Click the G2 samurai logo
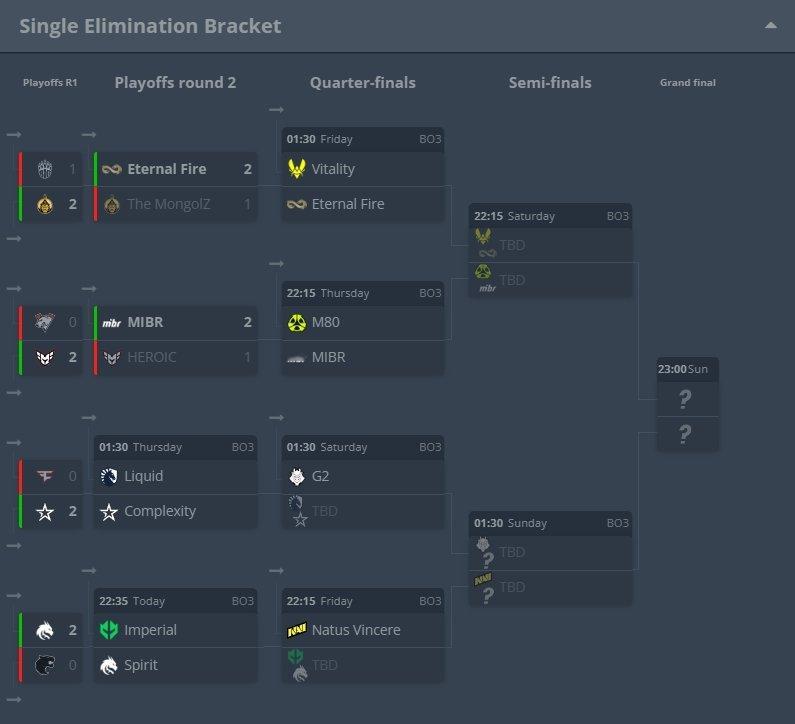Screen dimensions: 795x724 [297, 477]
